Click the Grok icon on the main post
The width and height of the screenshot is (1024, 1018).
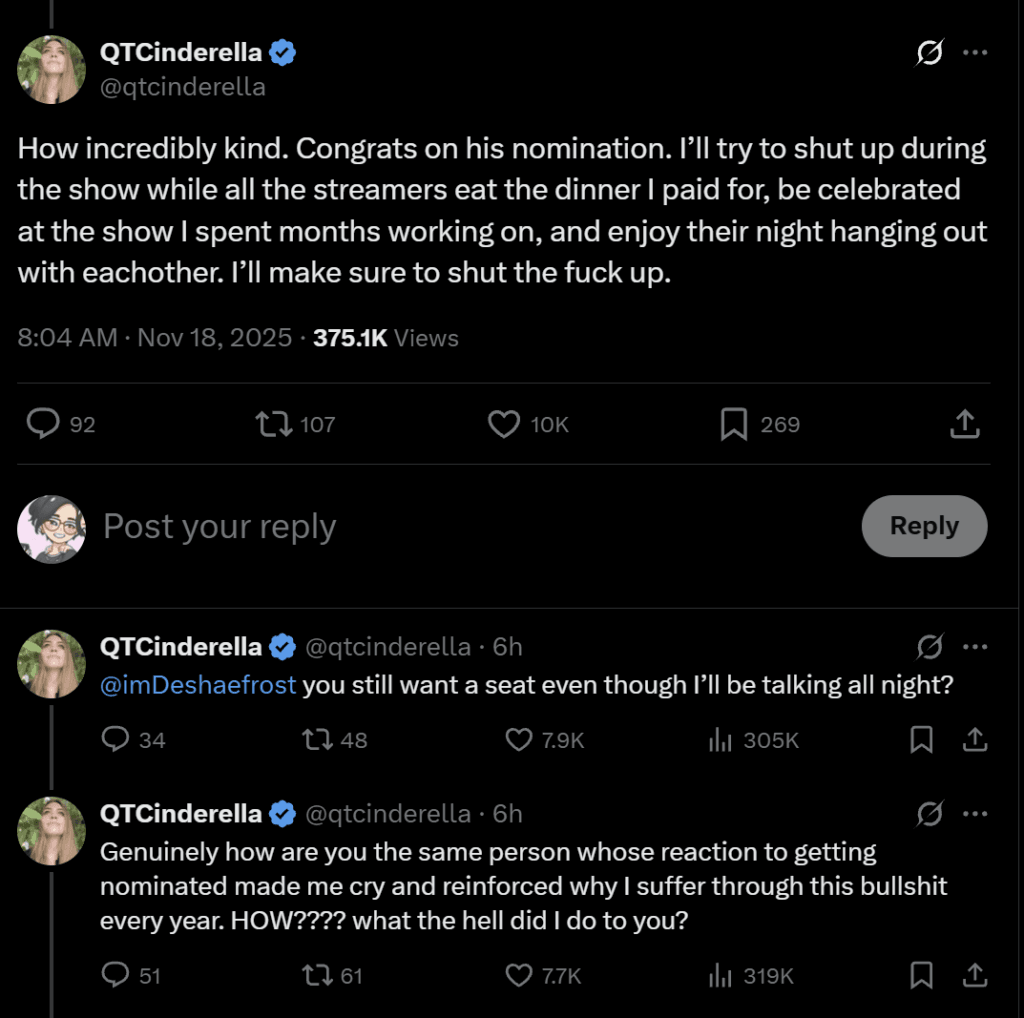929,54
